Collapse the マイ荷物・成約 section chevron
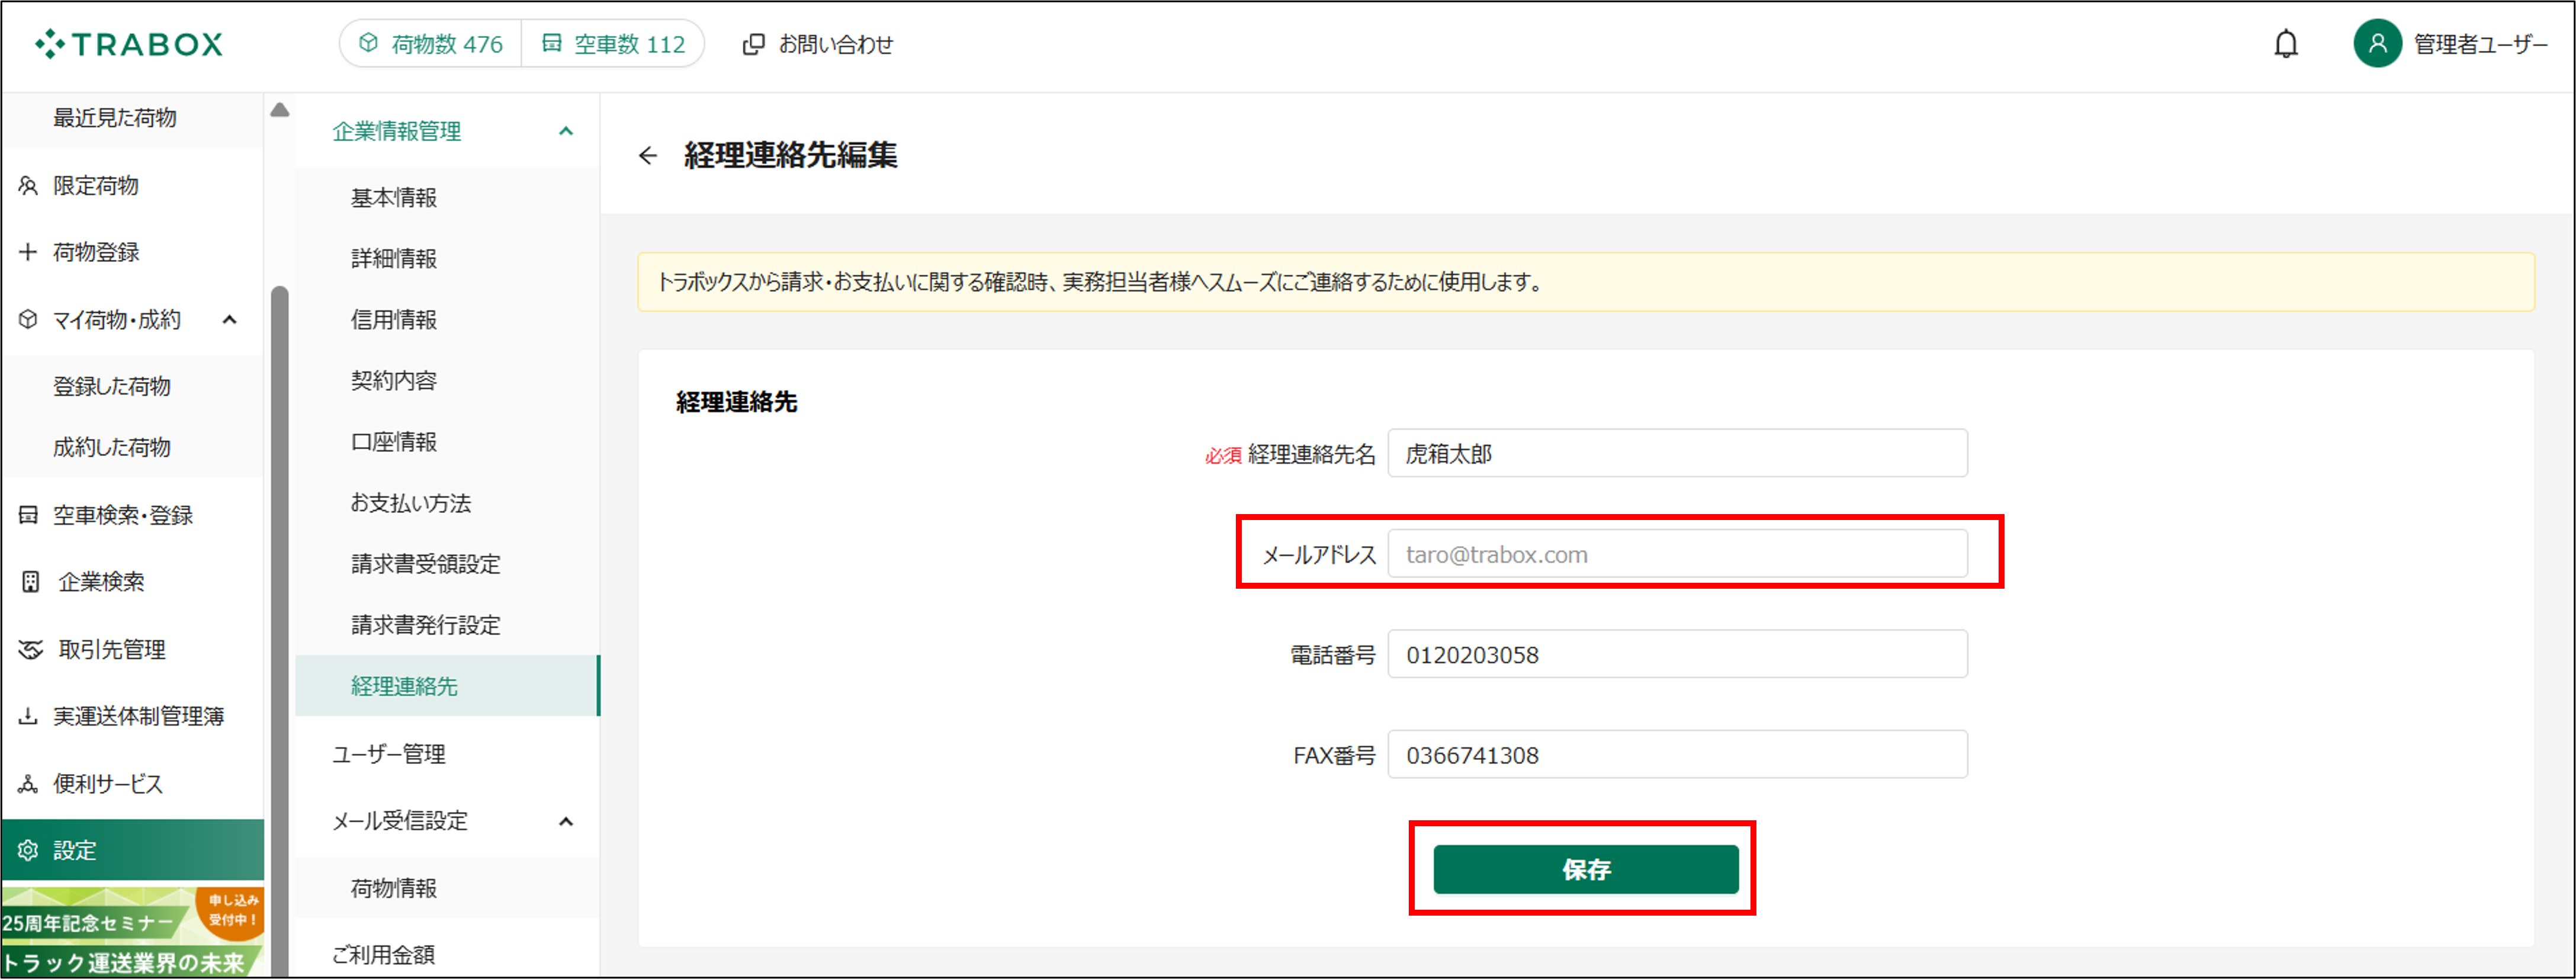Viewport: 2576px width, 979px height. click(x=229, y=320)
